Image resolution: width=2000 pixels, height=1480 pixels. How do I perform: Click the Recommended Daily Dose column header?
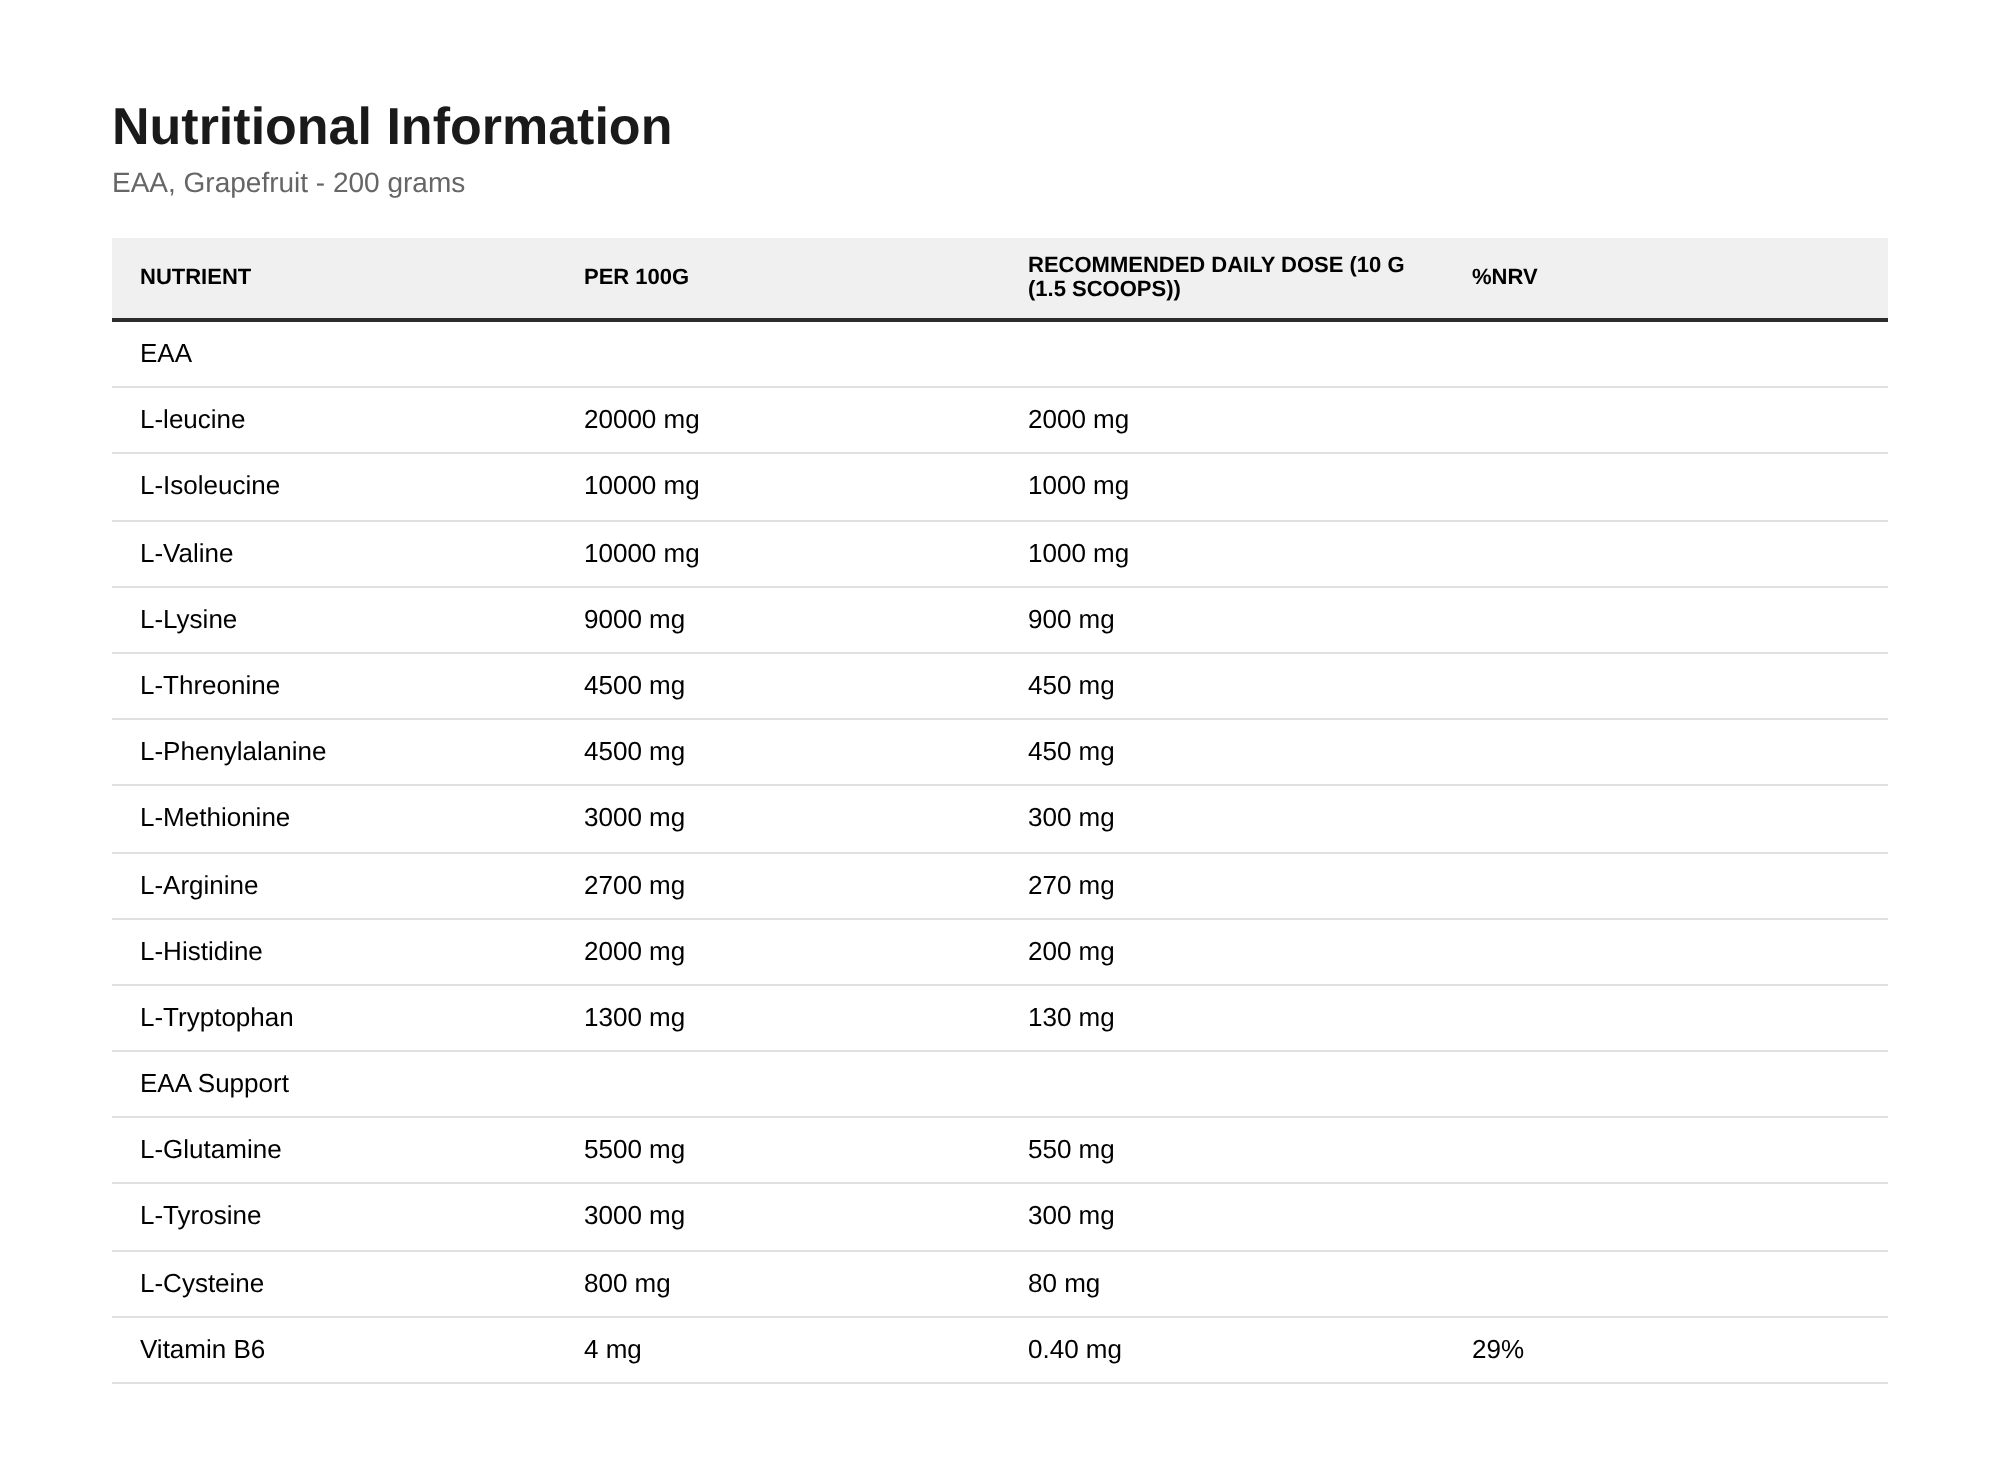(1216, 277)
